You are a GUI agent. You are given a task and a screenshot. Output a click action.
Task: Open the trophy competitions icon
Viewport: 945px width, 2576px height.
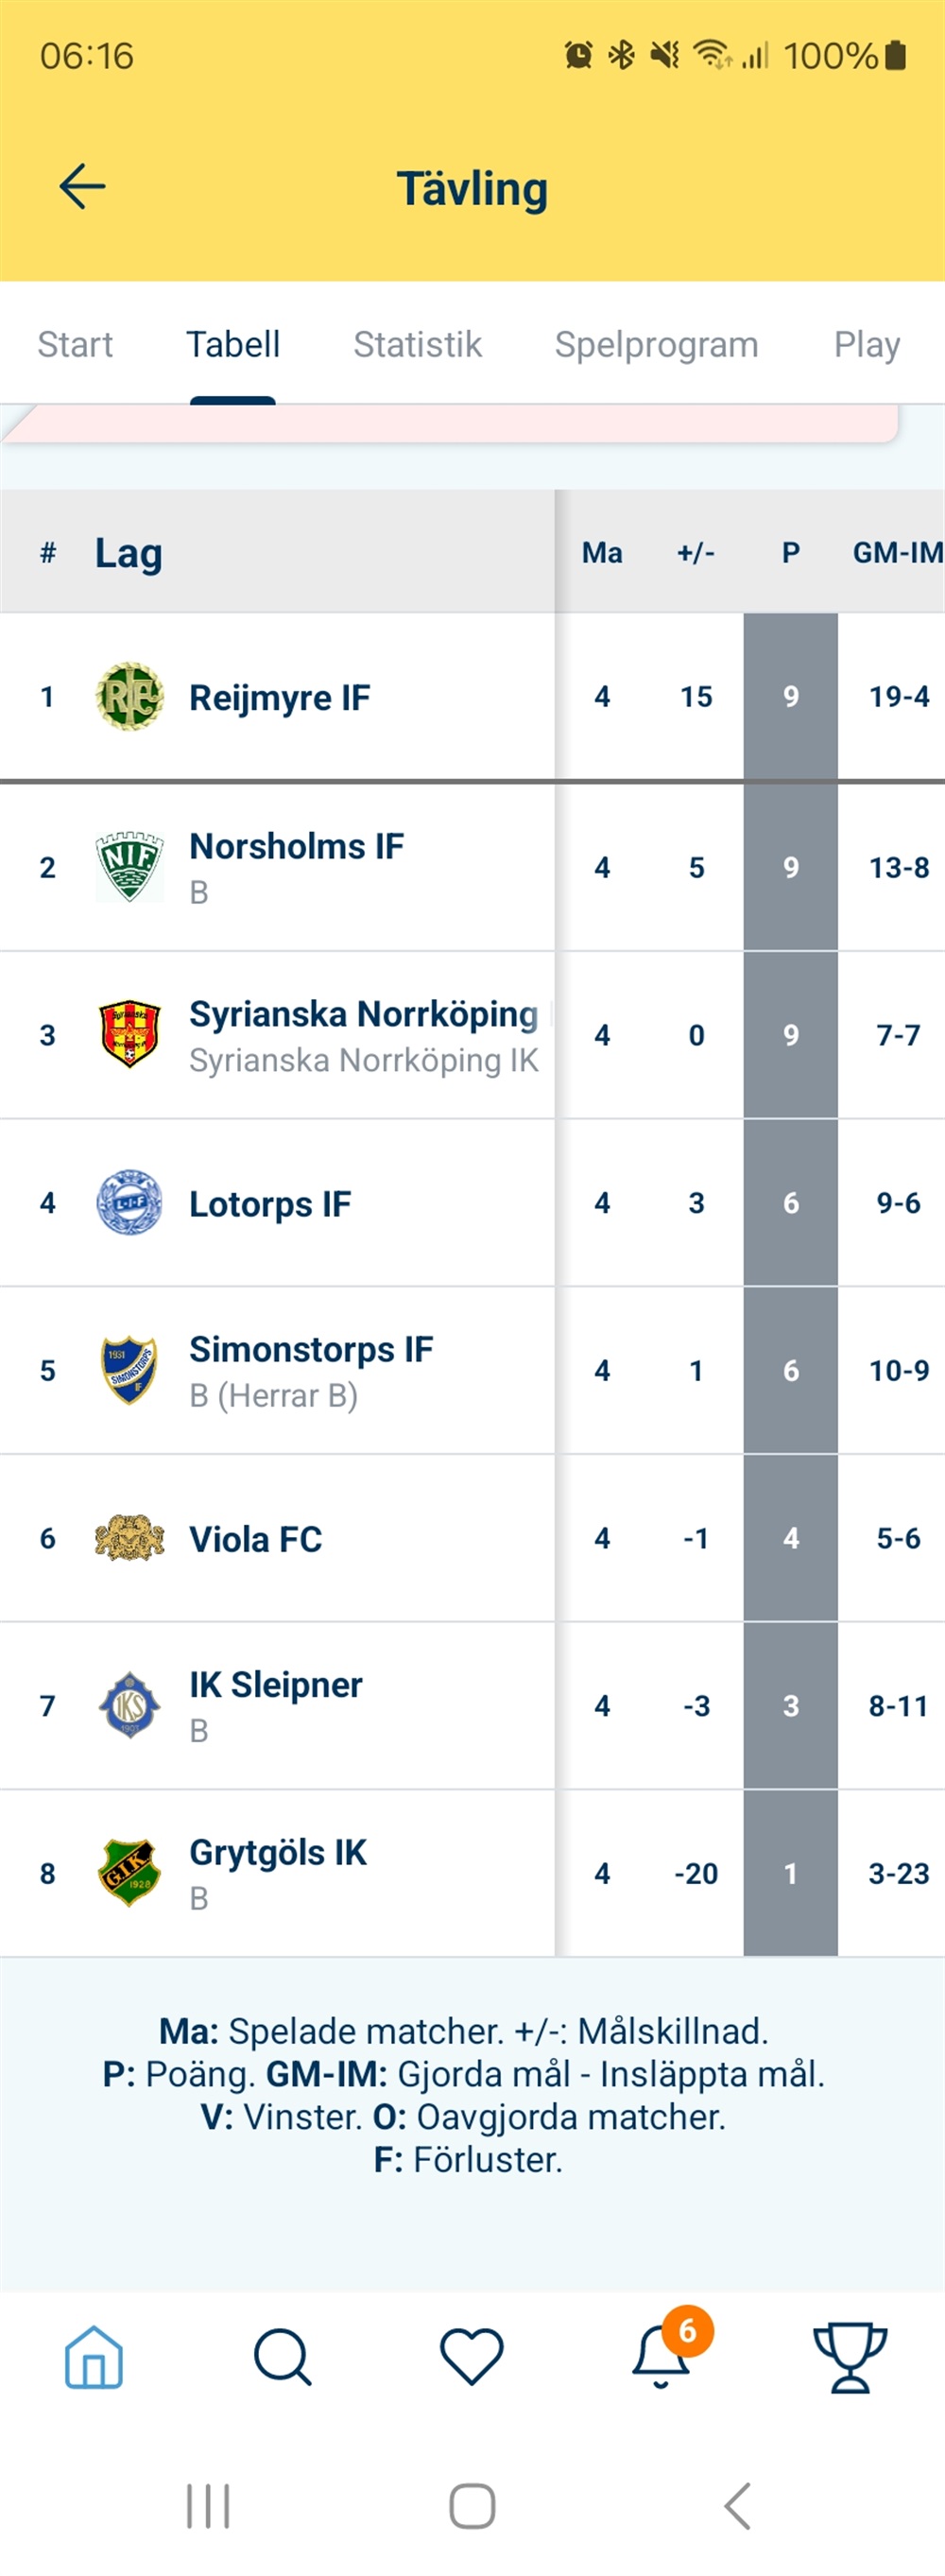tap(850, 2356)
